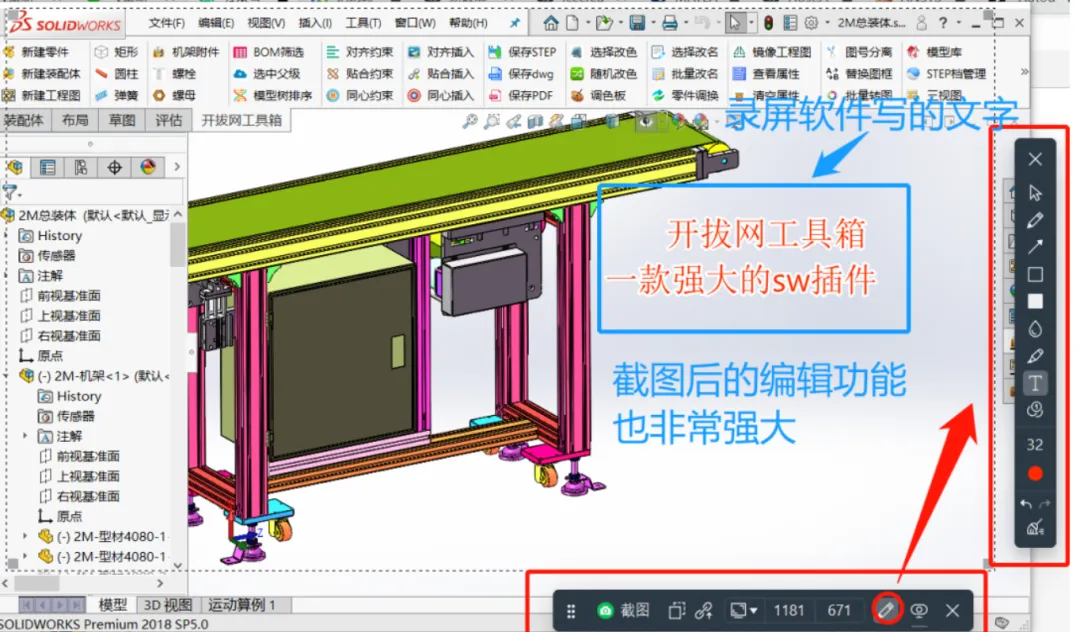The image size is (1080, 632).
Task: Open the 查看属性 view properties tool
Action: point(766,74)
